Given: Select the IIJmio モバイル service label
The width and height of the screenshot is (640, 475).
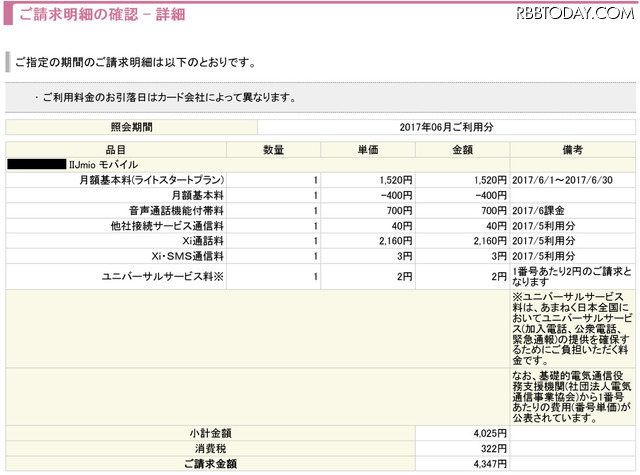Looking at the screenshot, I should (x=112, y=163).
